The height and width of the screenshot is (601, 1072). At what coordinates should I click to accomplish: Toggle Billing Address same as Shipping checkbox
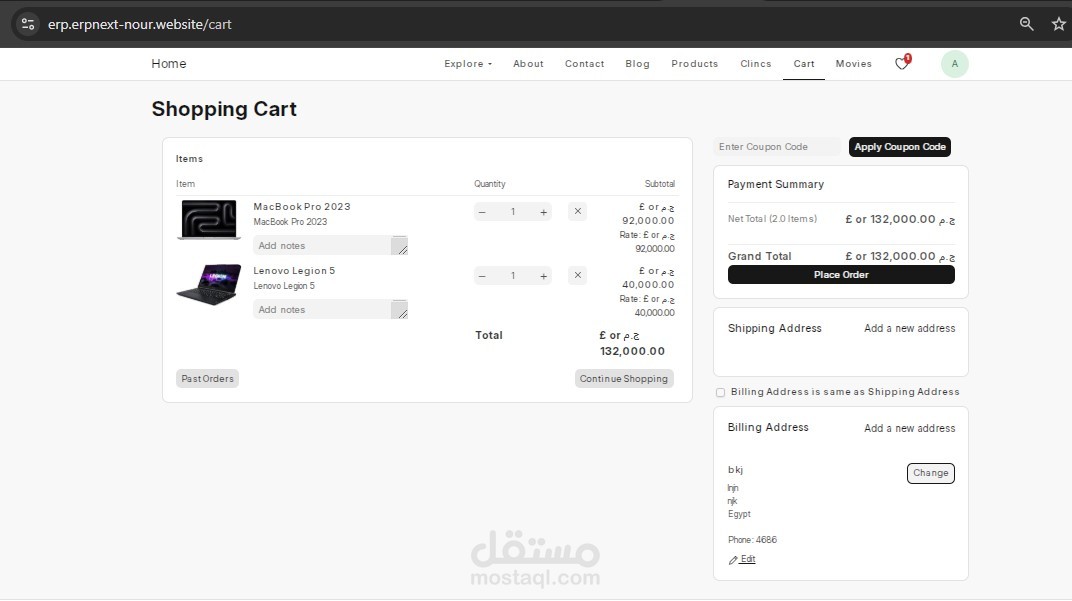[x=720, y=392]
